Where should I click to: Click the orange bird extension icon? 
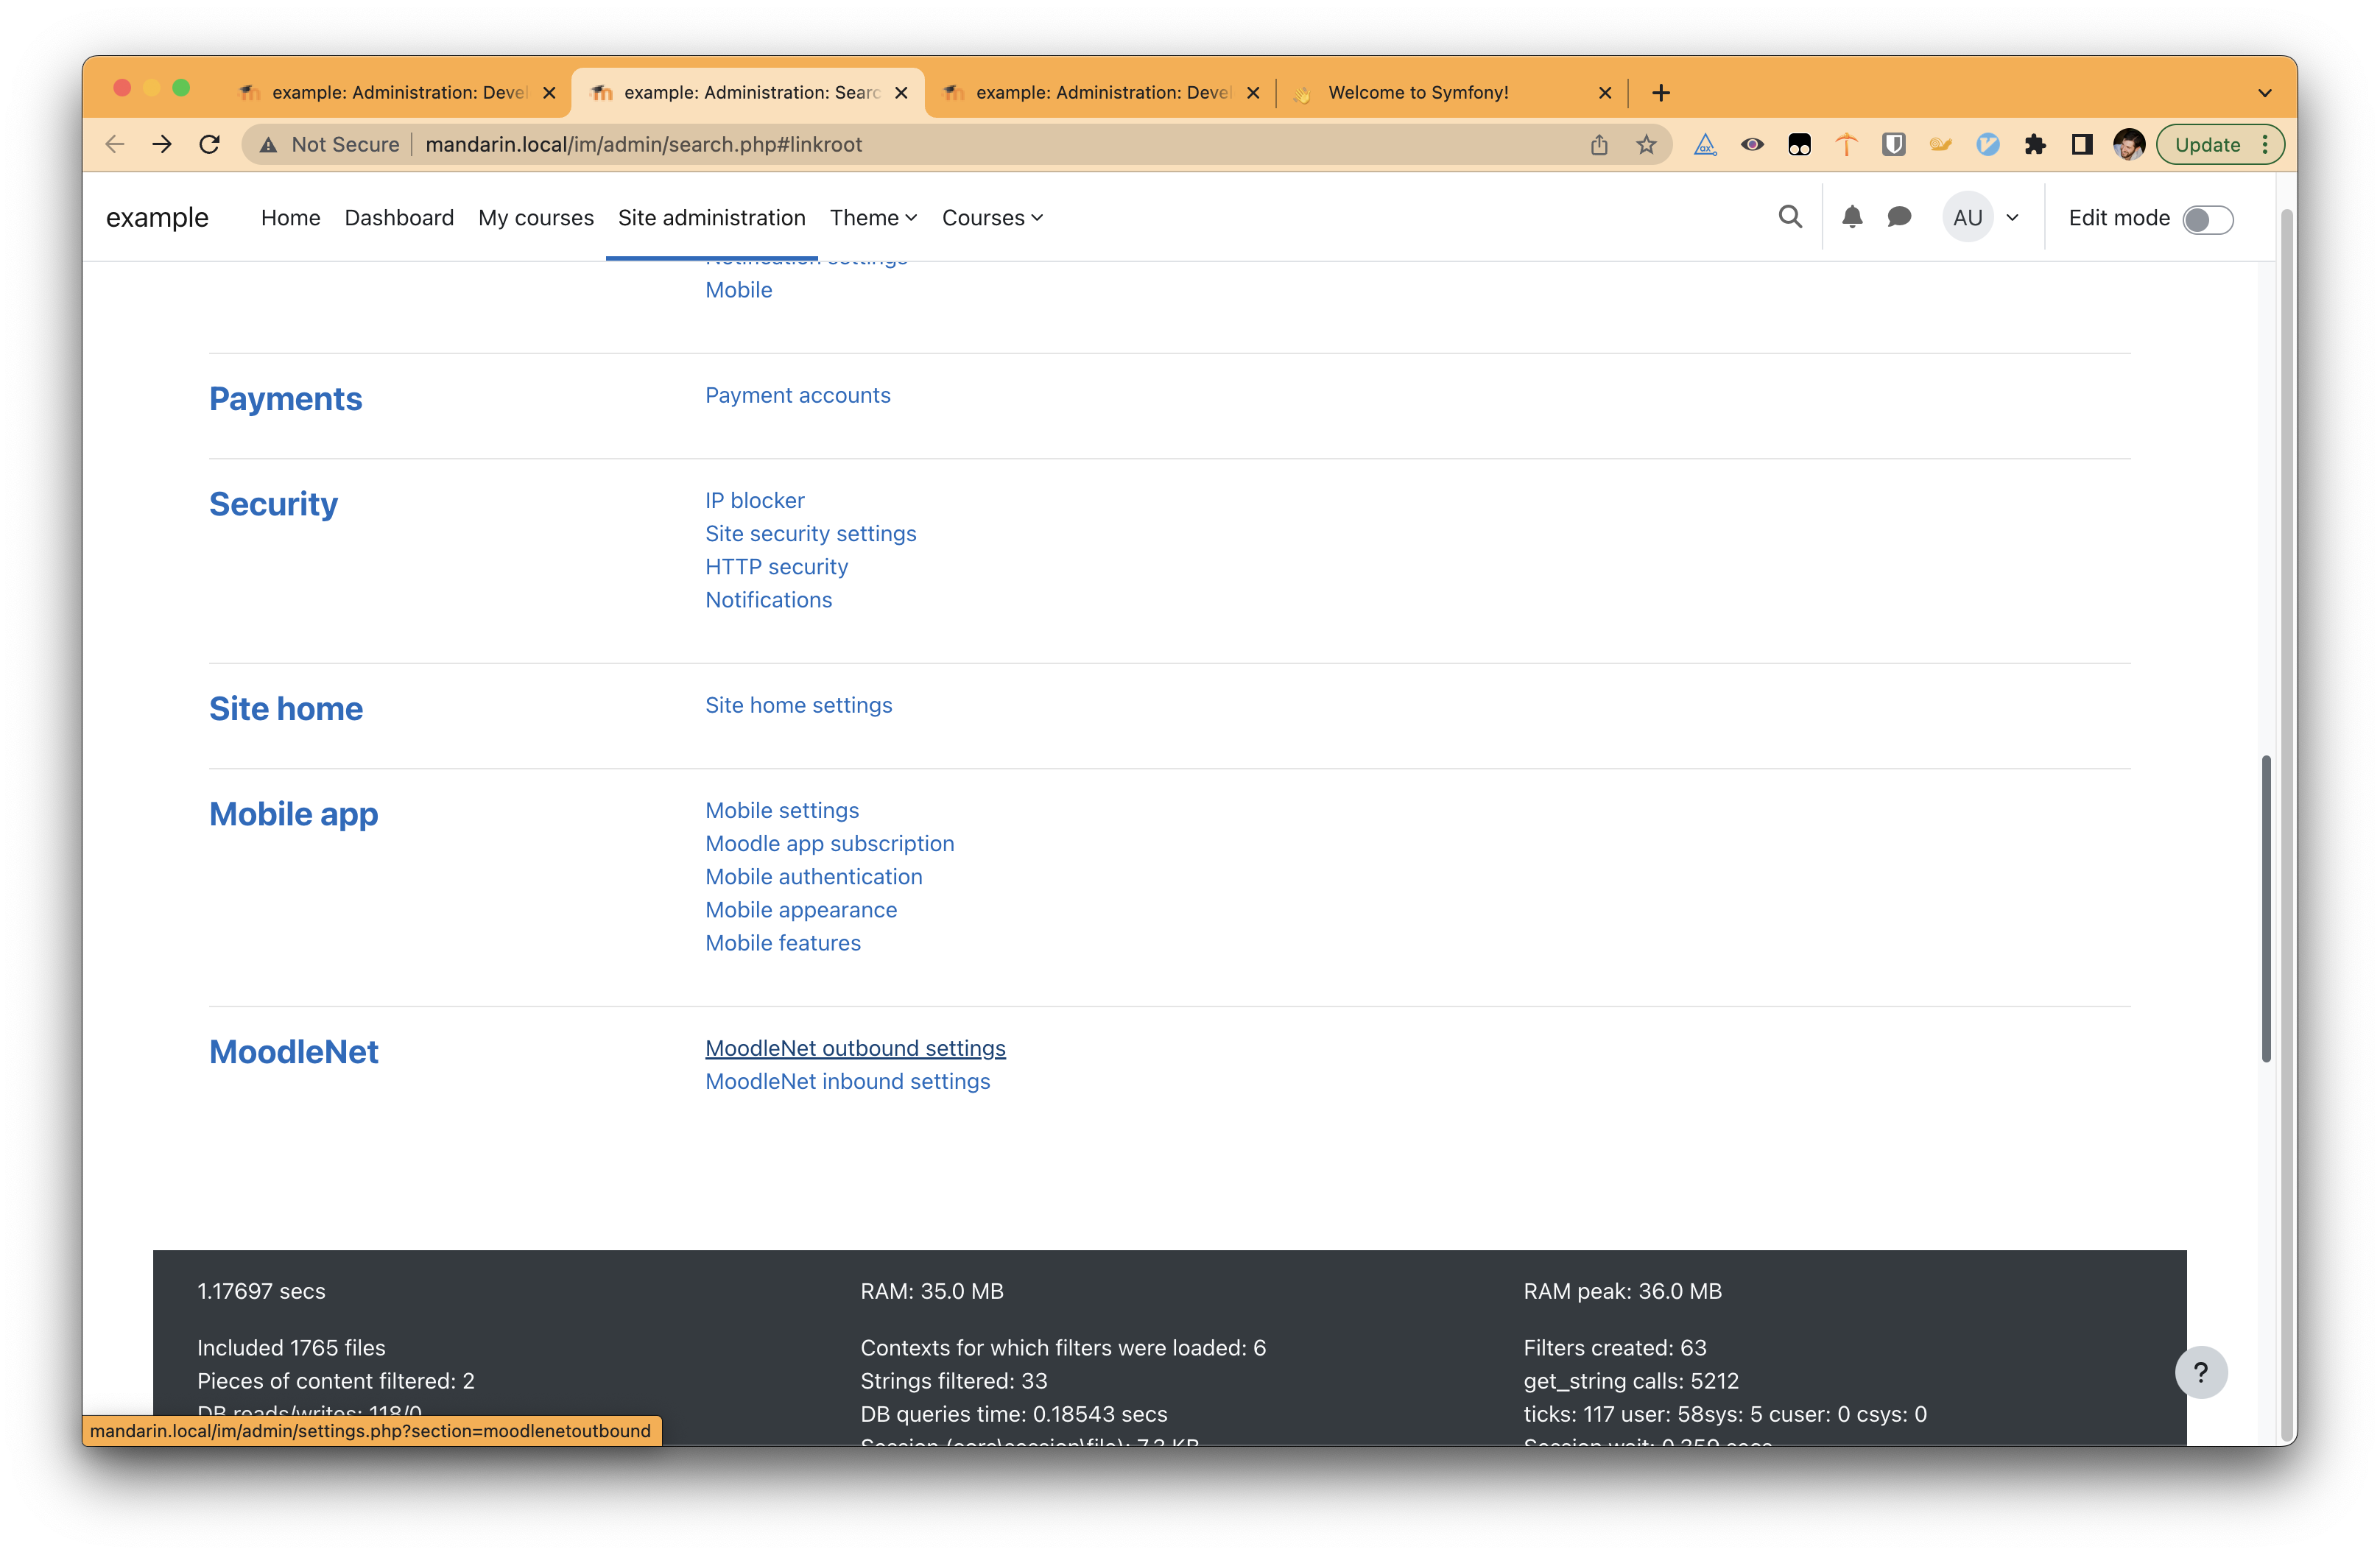coord(1940,144)
